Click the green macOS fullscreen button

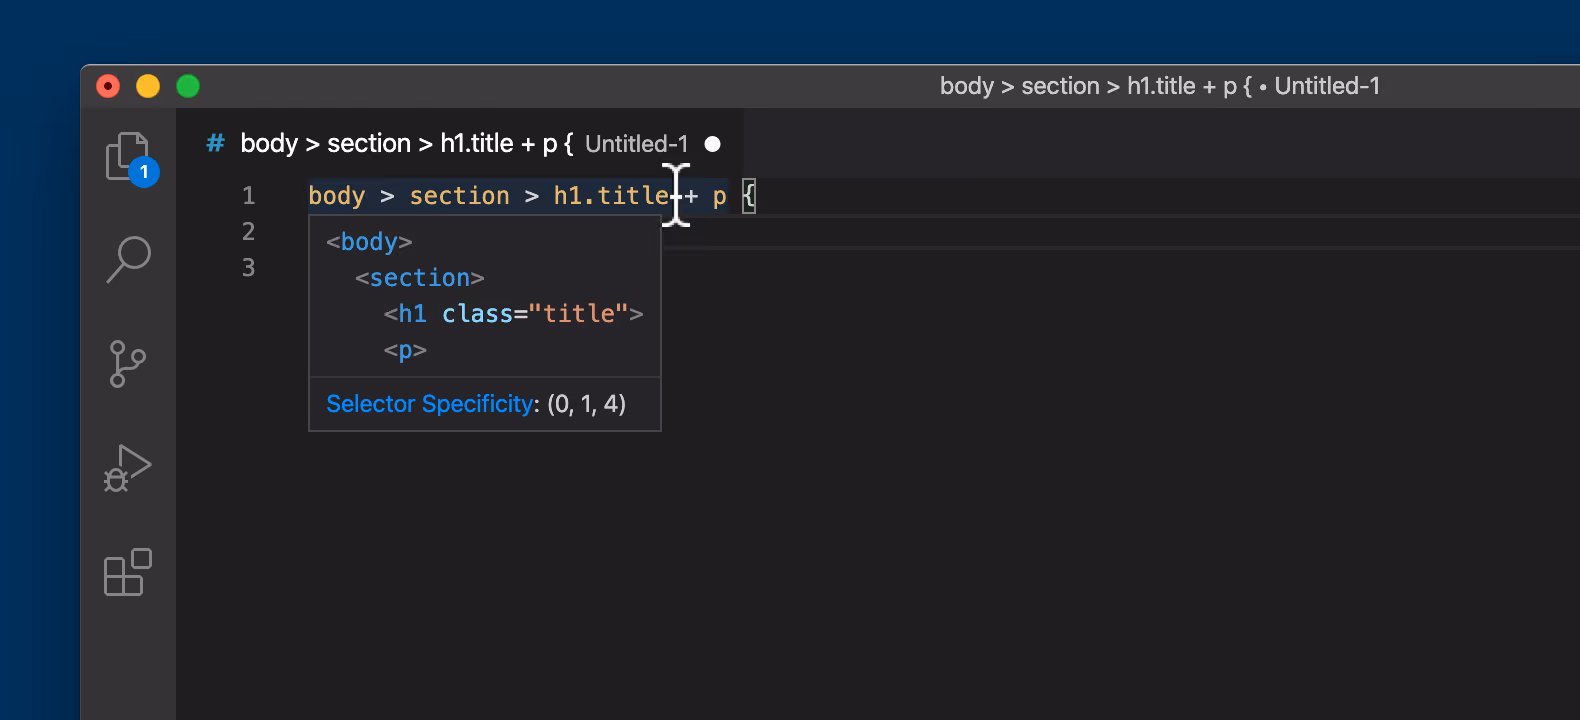coord(188,86)
